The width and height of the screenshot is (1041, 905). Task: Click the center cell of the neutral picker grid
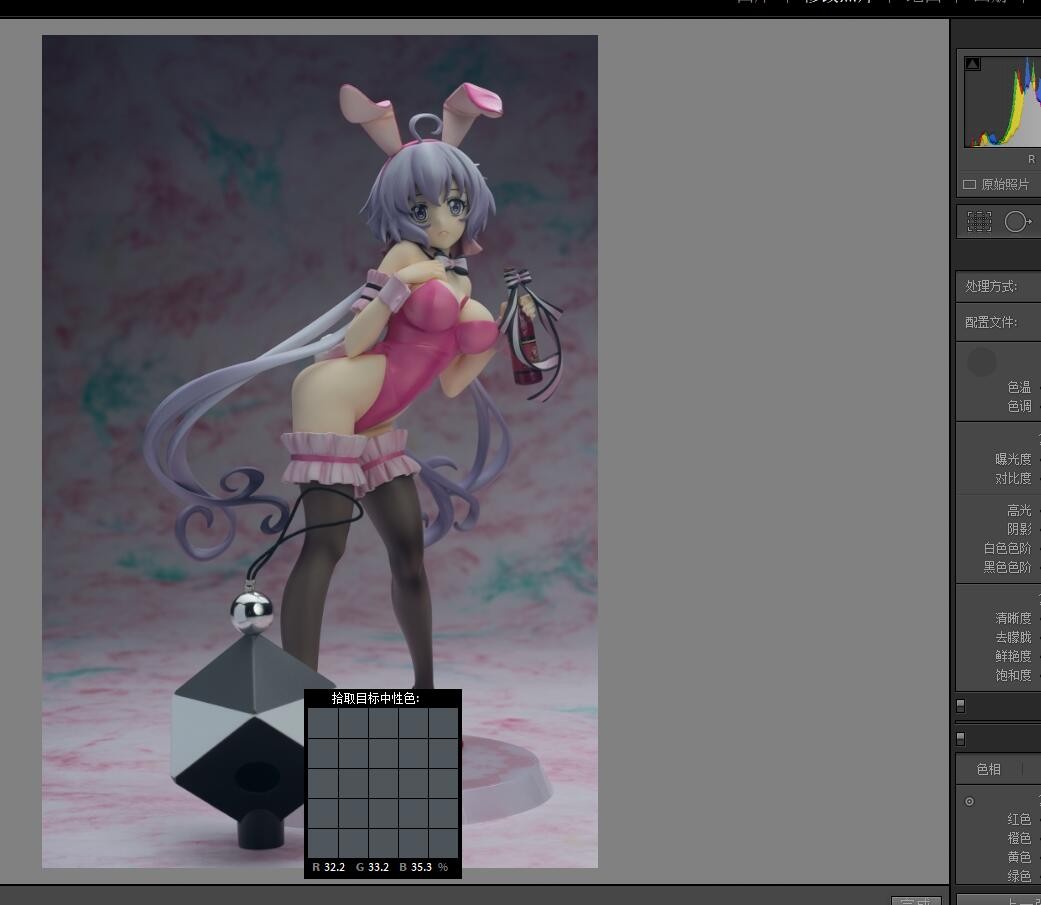pyautogui.click(x=383, y=782)
